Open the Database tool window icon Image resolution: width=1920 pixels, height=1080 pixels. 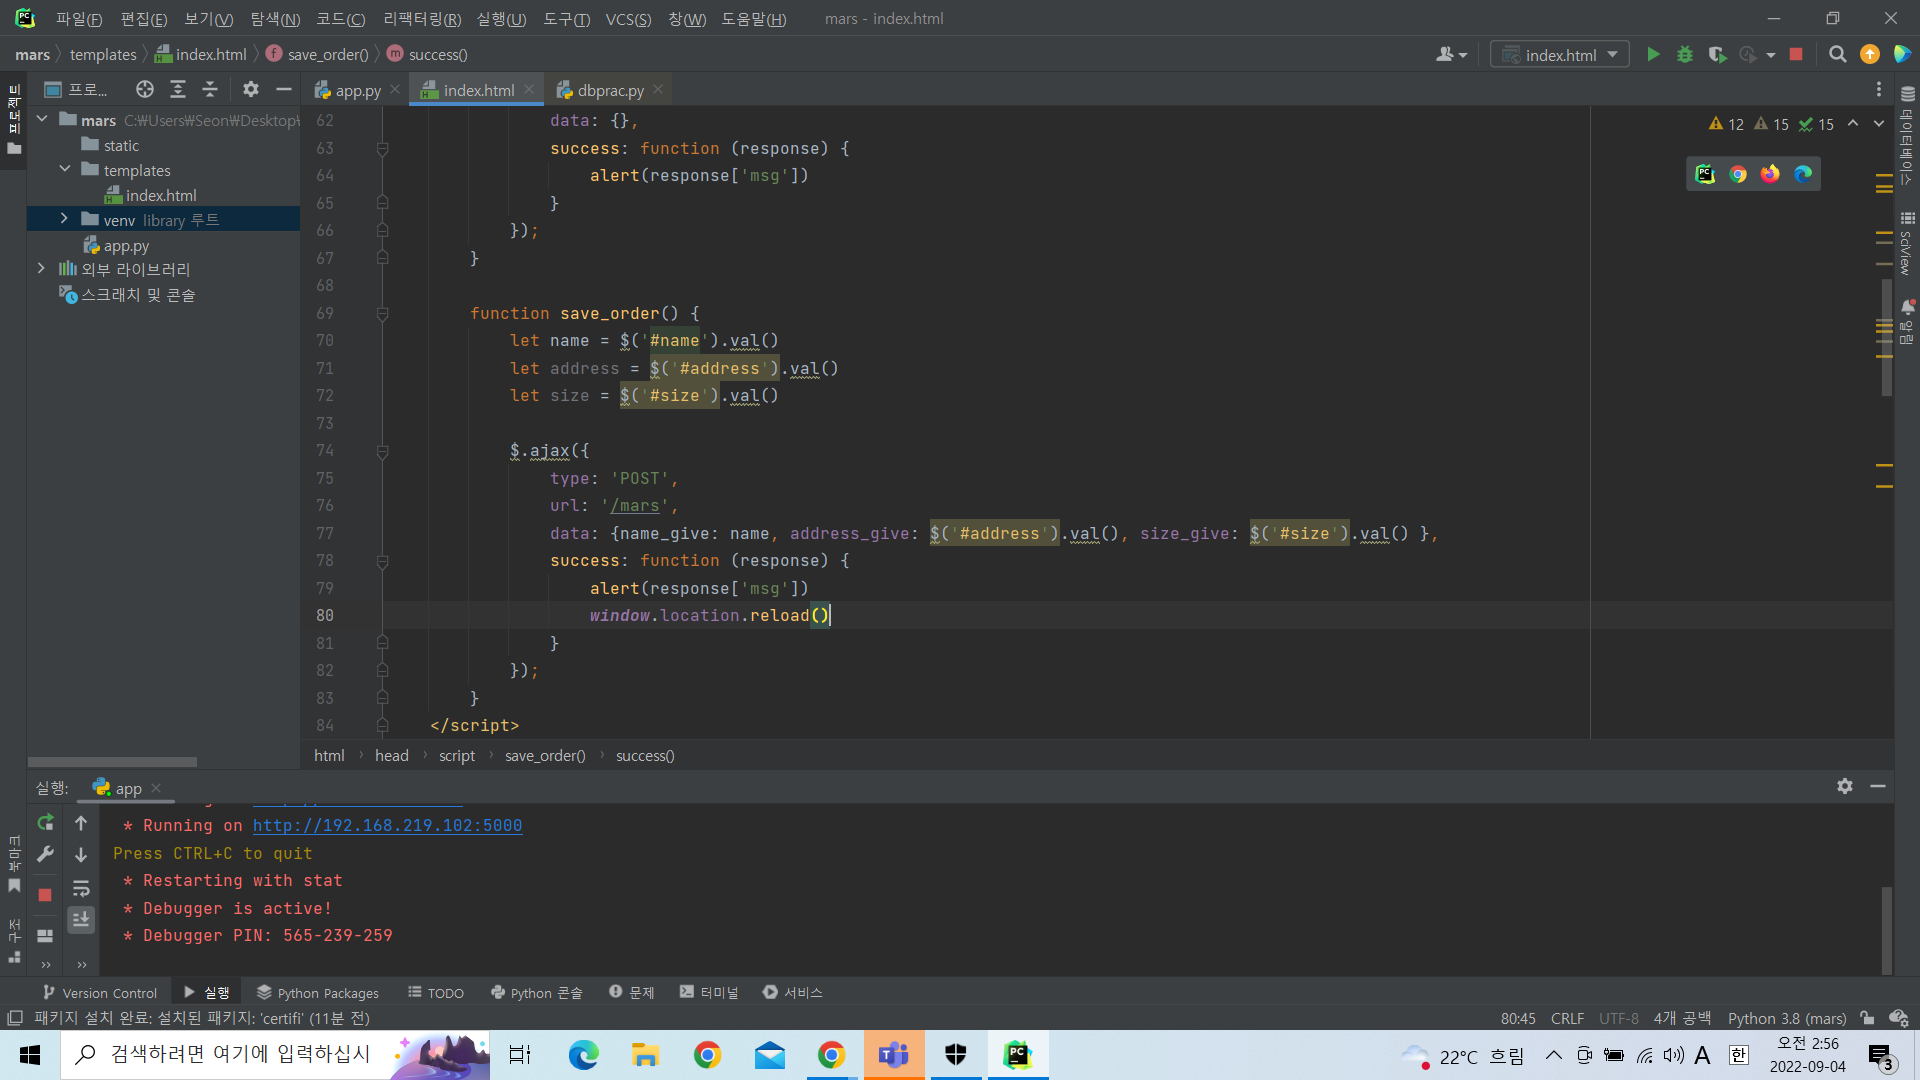pos(1907,94)
